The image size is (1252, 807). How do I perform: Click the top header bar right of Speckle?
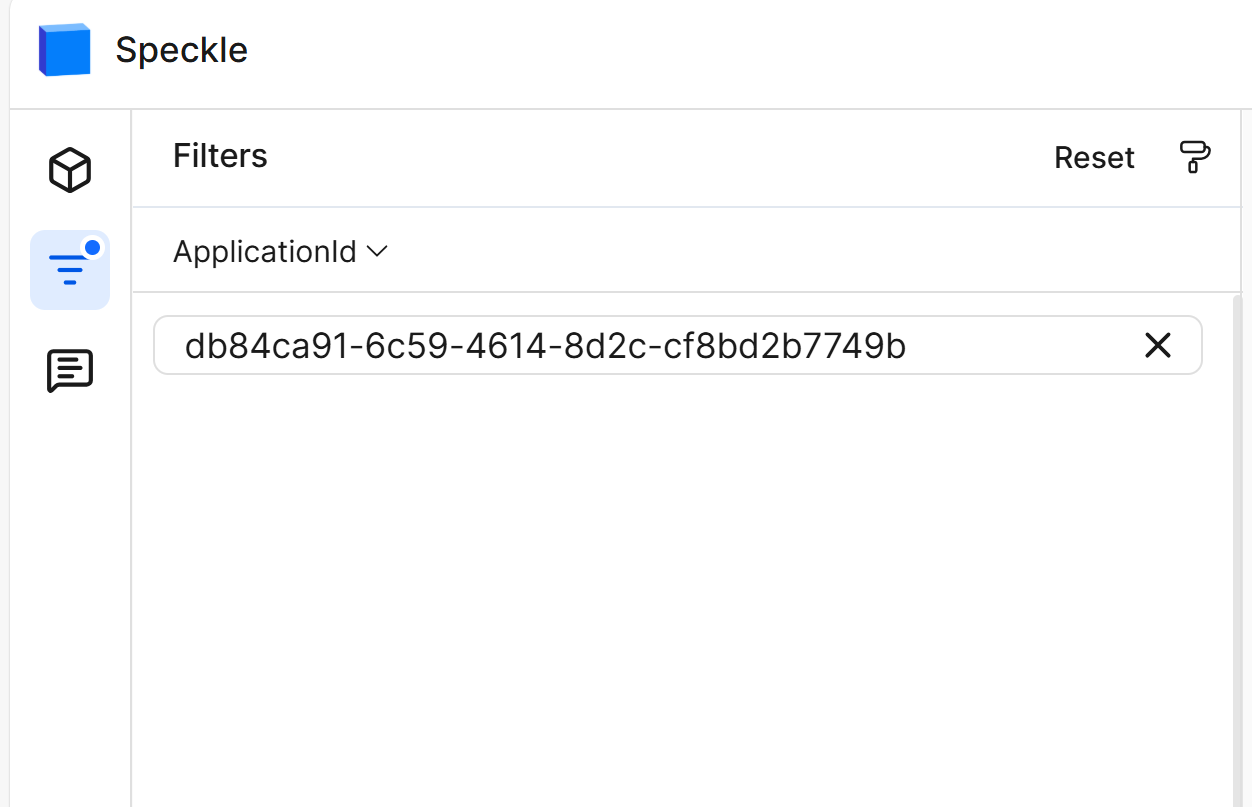750,50
